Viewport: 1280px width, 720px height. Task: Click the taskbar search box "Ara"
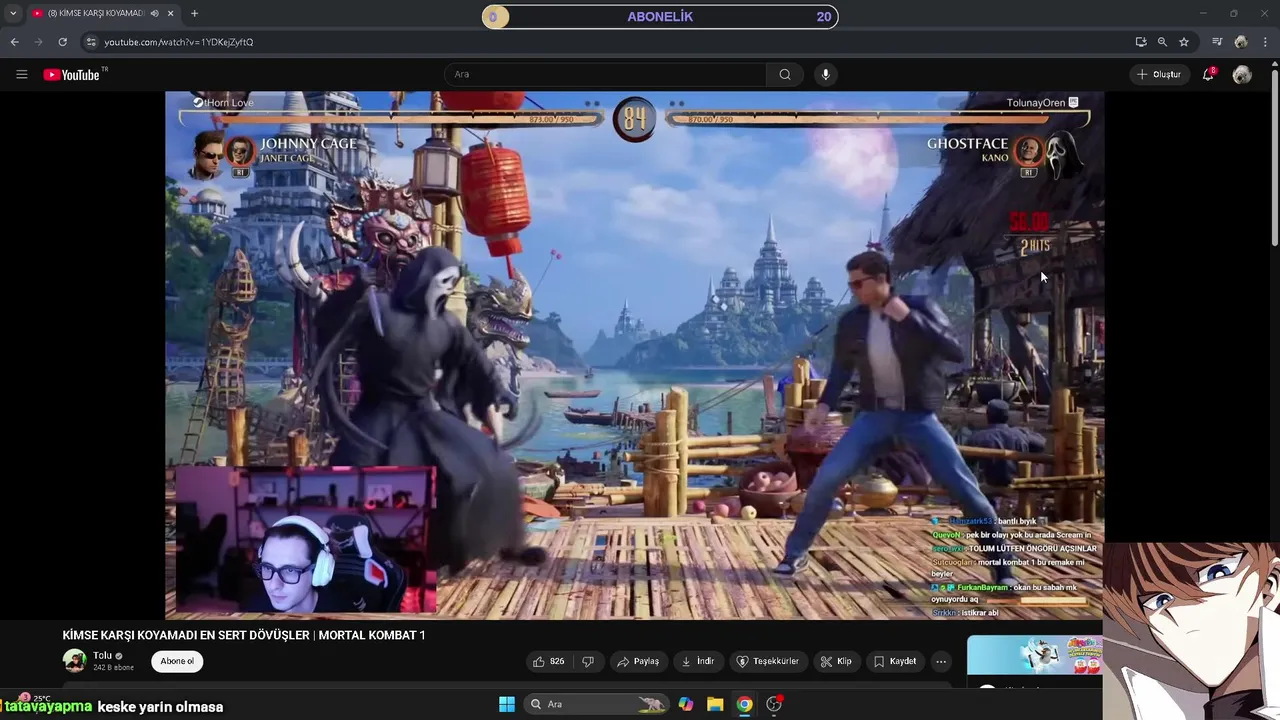tap(596, 704)
